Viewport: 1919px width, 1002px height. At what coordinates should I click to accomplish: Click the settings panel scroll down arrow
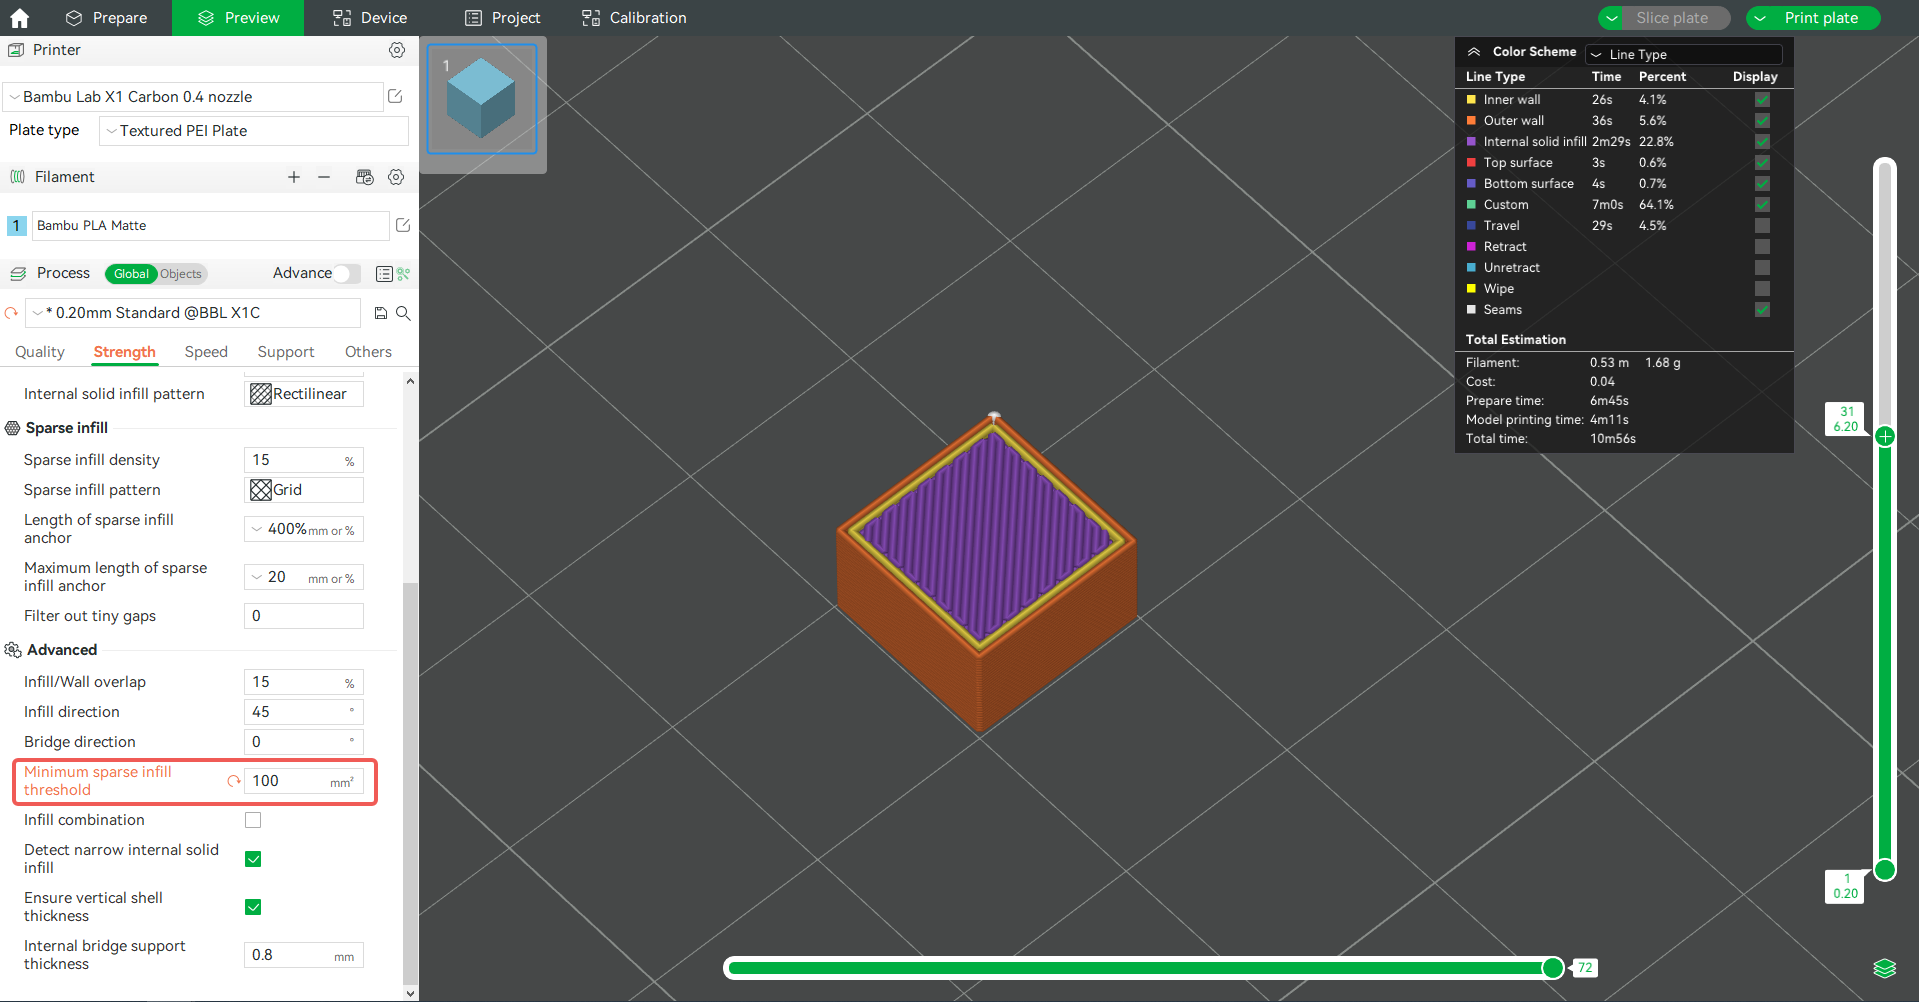pos(410,993)
